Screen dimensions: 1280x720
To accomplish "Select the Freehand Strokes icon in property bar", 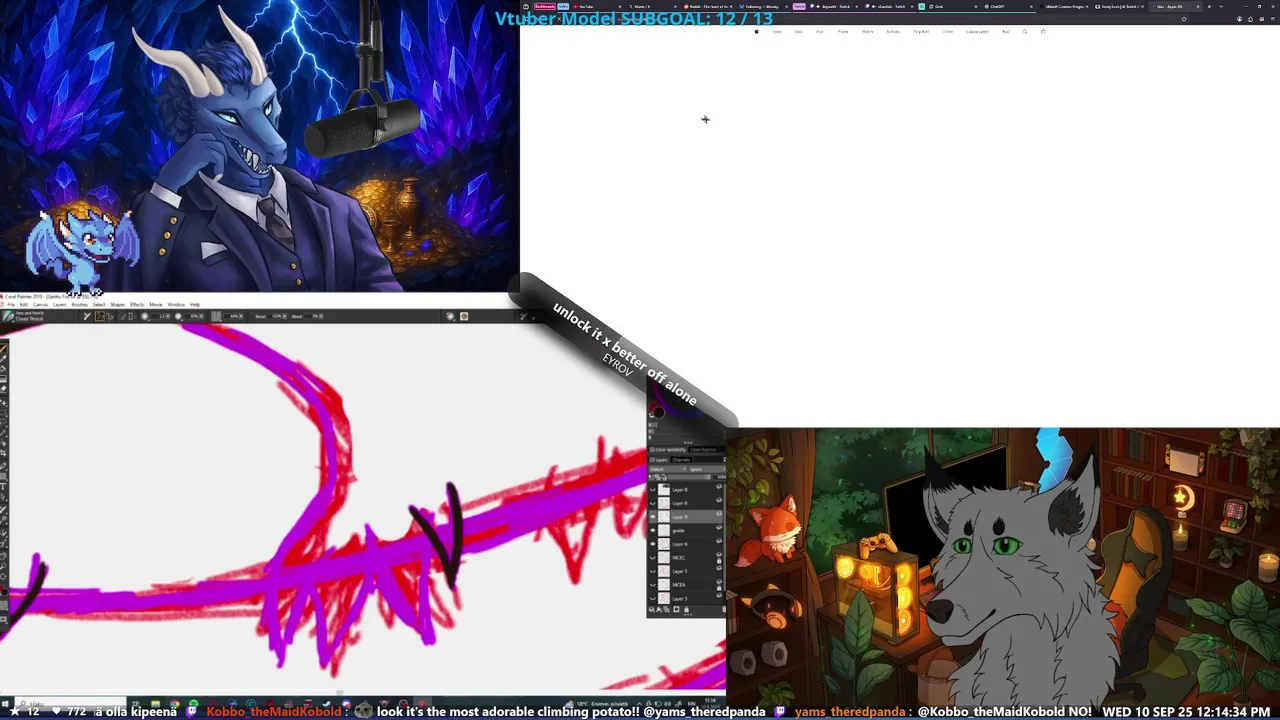I will click(100, 316).
